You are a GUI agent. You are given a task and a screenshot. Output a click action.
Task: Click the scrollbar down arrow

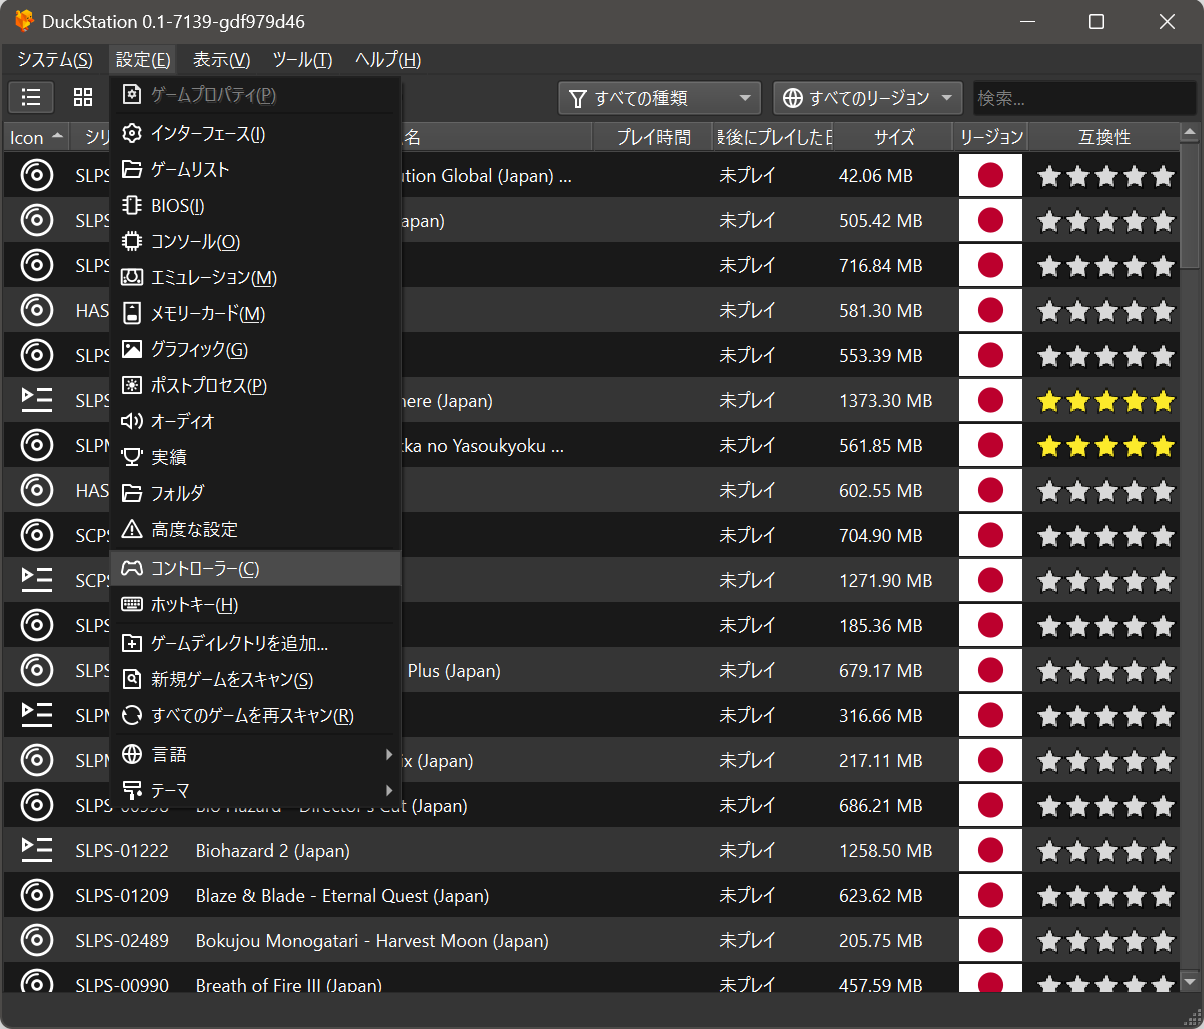click(1189, 981)
